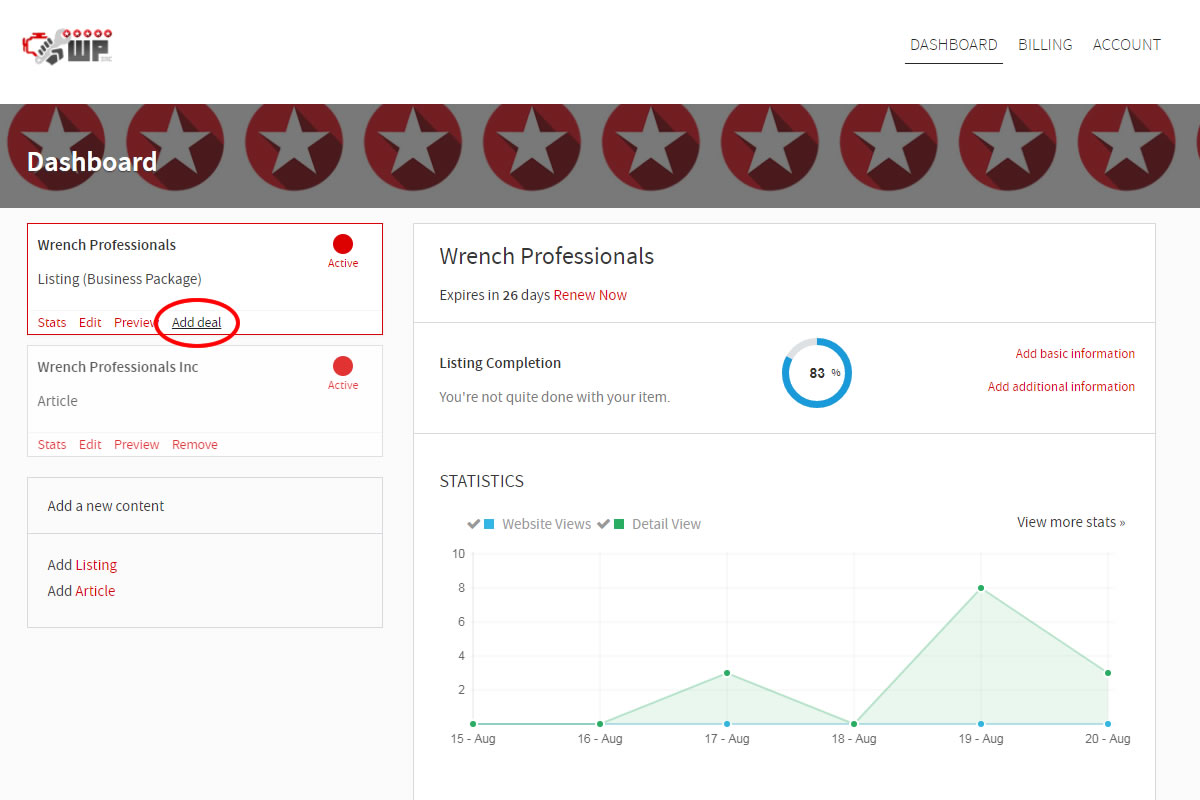Click Active status dot for Wrench Professionals Inc

click(x=343, y=366)
